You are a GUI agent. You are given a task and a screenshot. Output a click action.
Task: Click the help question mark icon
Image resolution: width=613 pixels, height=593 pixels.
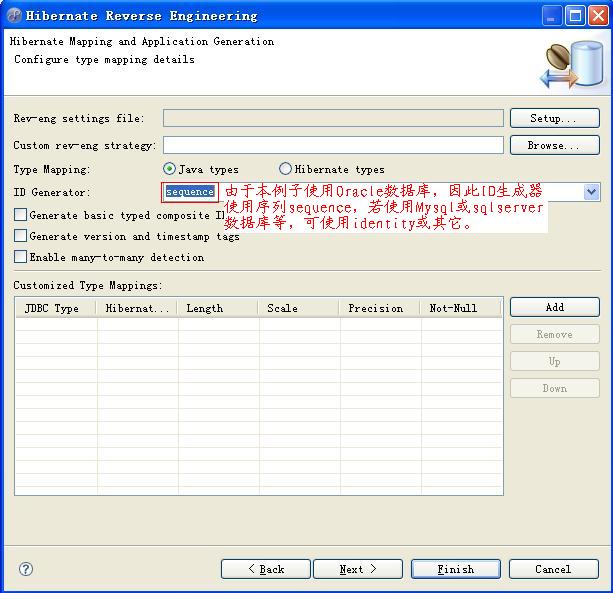tap(26, 569)
